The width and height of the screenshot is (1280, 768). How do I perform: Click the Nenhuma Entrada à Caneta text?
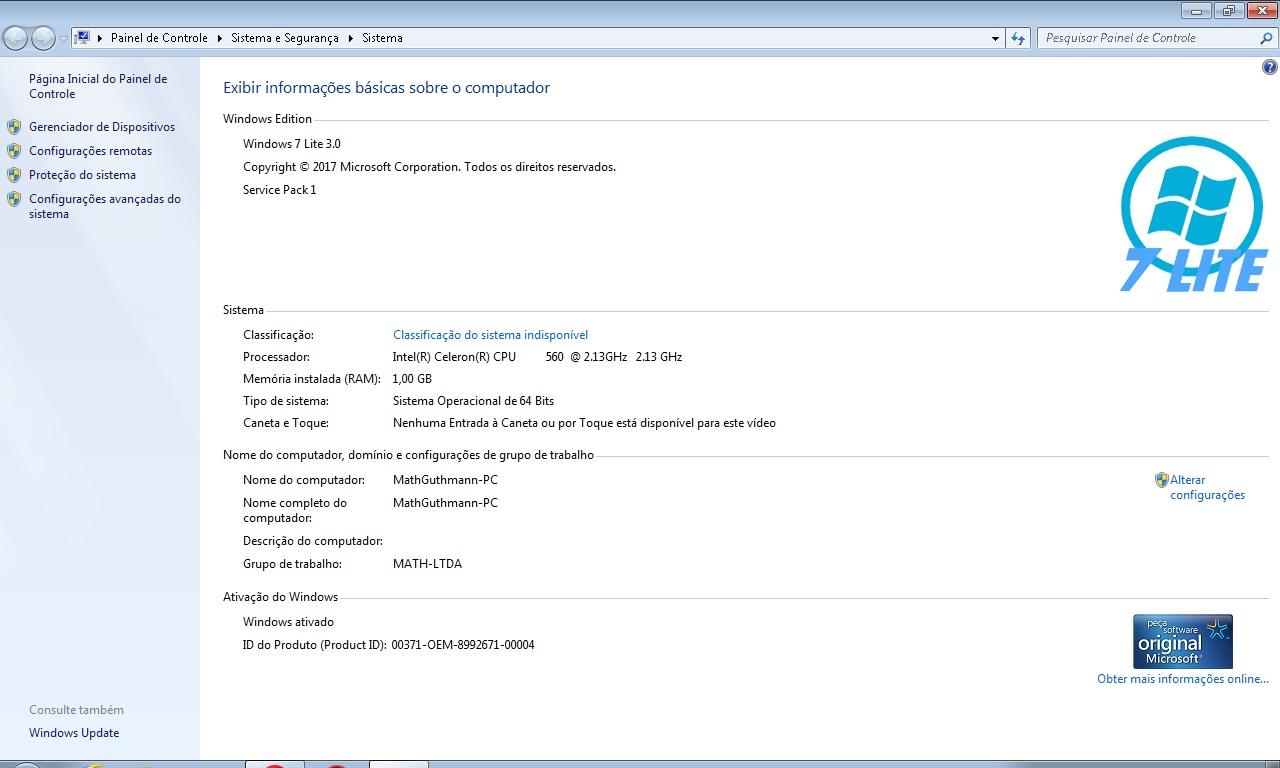pyautogui.click(x=584, y=423)
